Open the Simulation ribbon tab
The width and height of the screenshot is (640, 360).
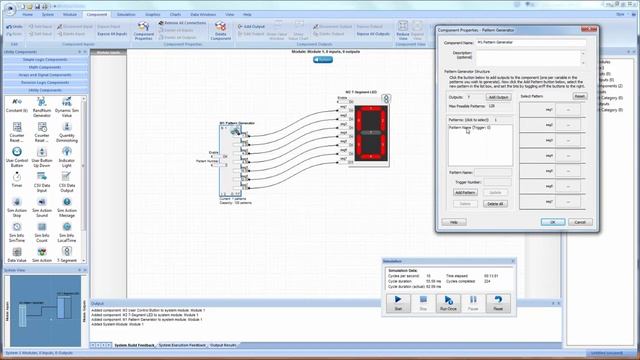(x=126, y=14)
